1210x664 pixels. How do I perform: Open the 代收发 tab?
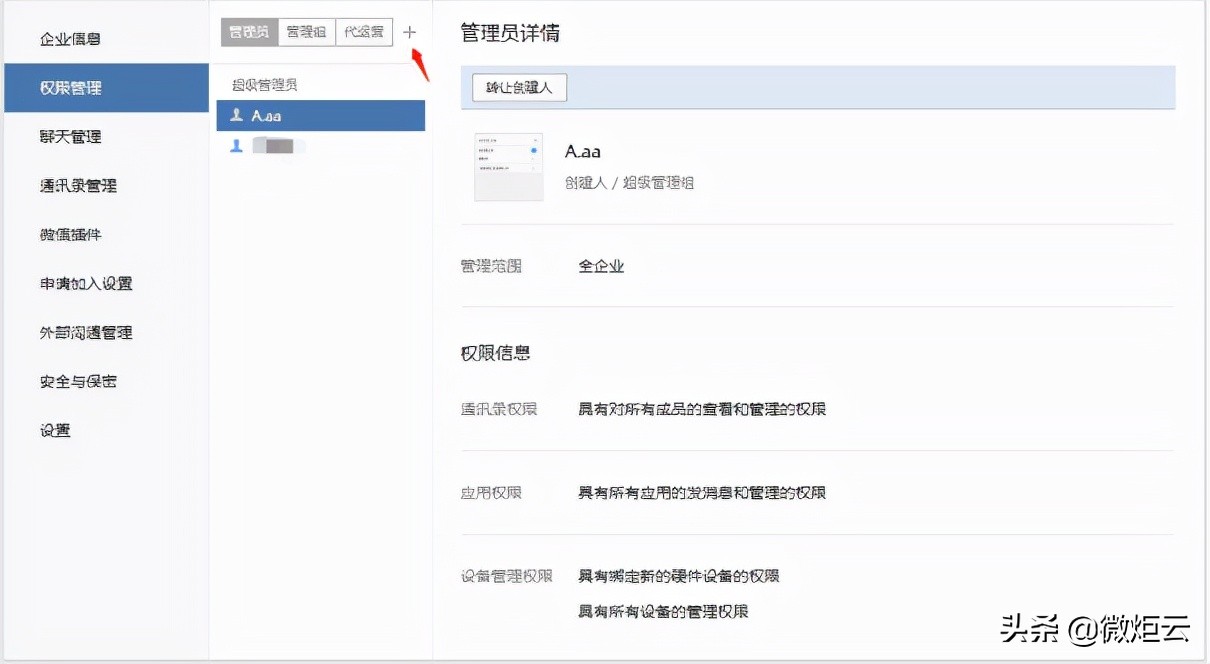[x=363, y=31]
